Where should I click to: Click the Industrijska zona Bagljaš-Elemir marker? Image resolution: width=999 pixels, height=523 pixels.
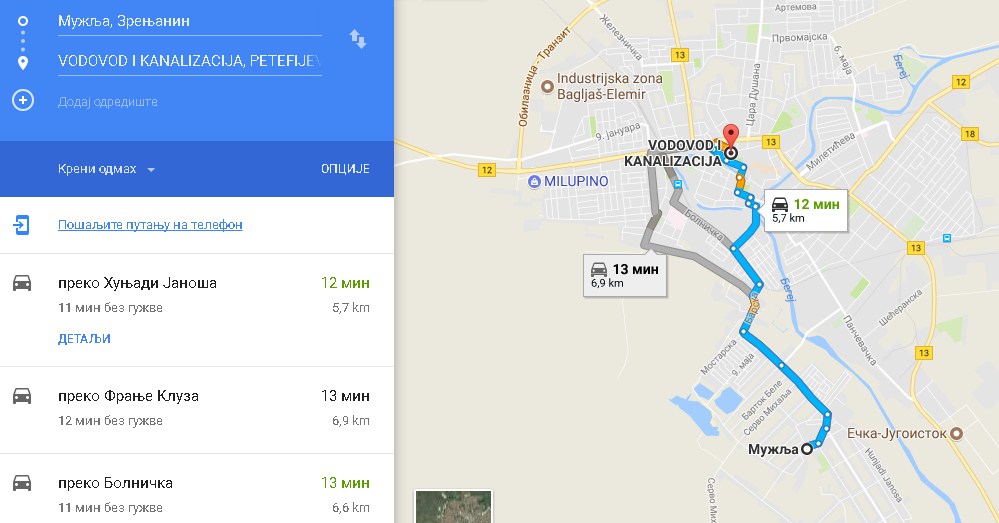click(547, 87)
